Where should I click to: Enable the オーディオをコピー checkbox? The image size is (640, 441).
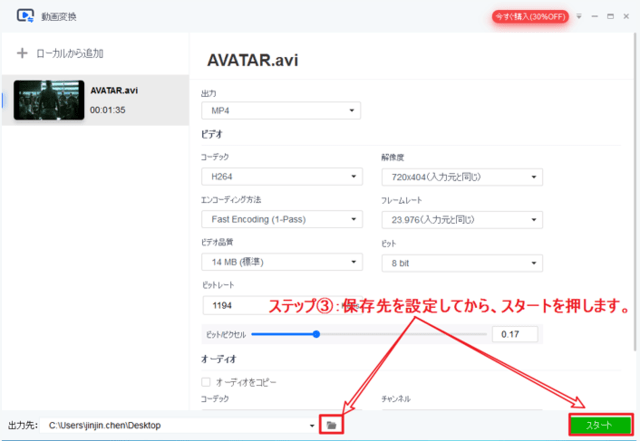click(x=206, y=382)
